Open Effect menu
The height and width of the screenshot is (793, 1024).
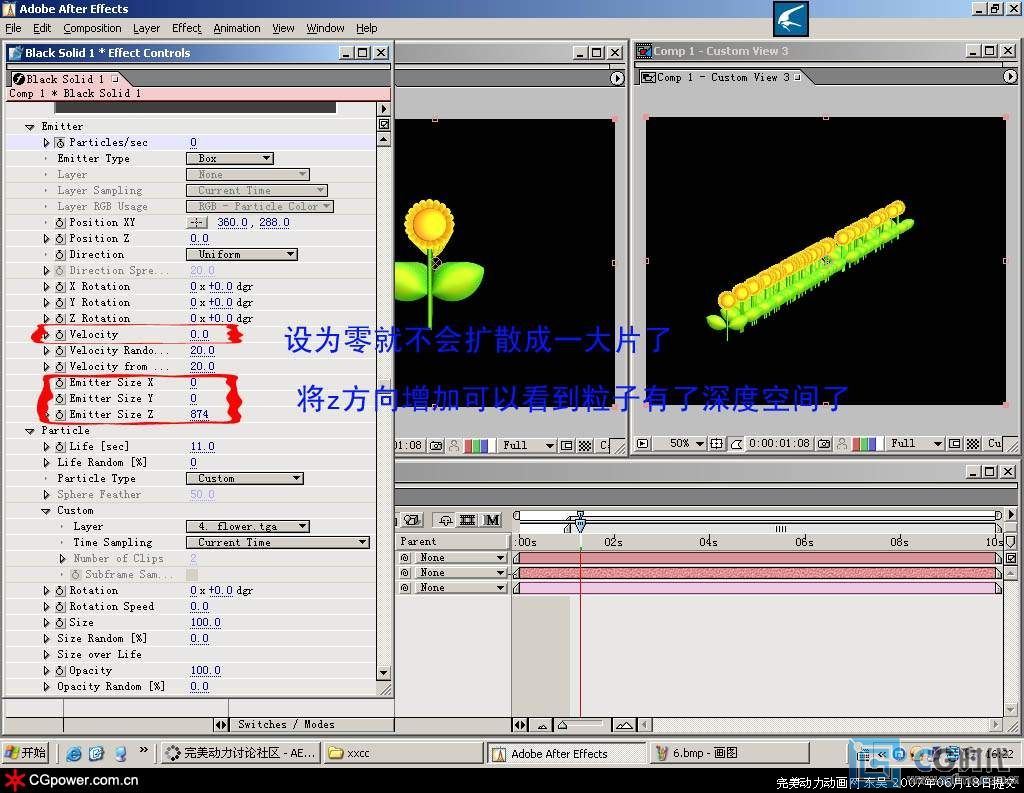tap(187, 28)
